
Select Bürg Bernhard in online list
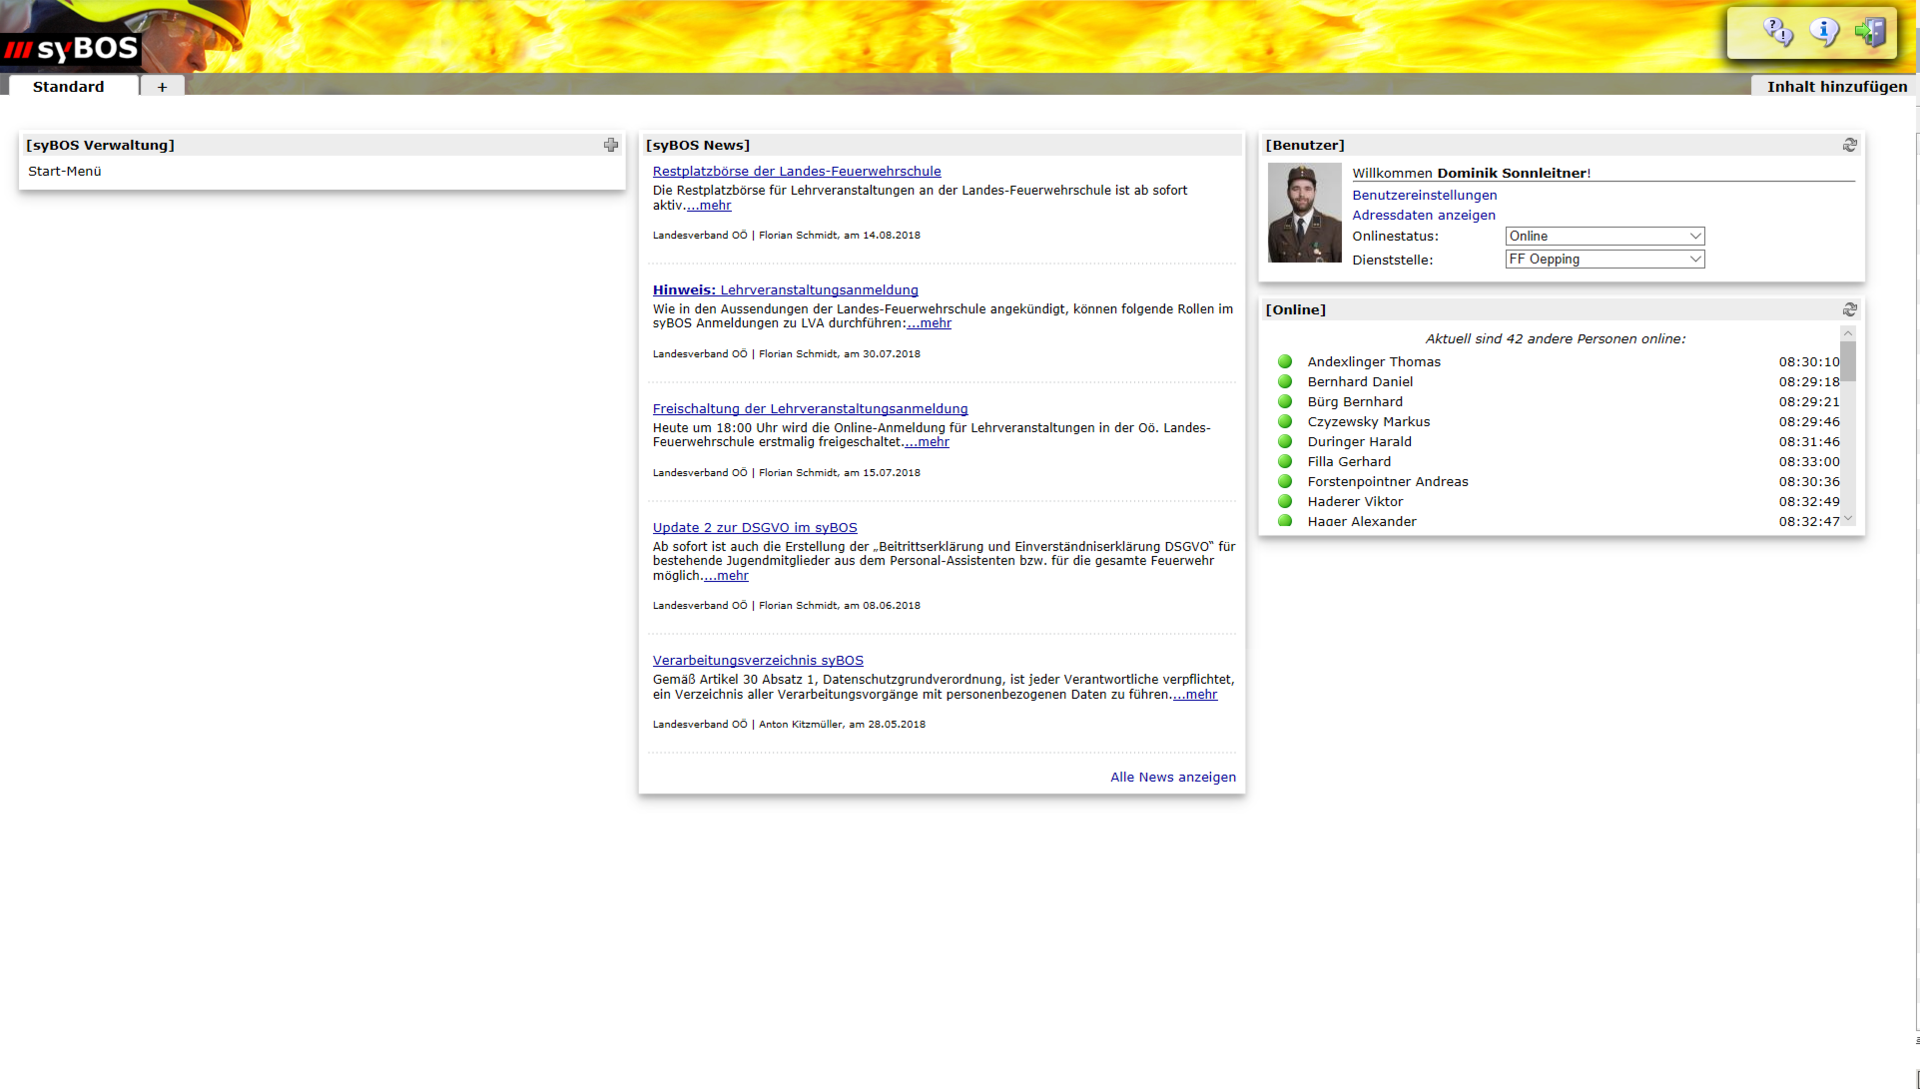click(x=1355, y=402)
